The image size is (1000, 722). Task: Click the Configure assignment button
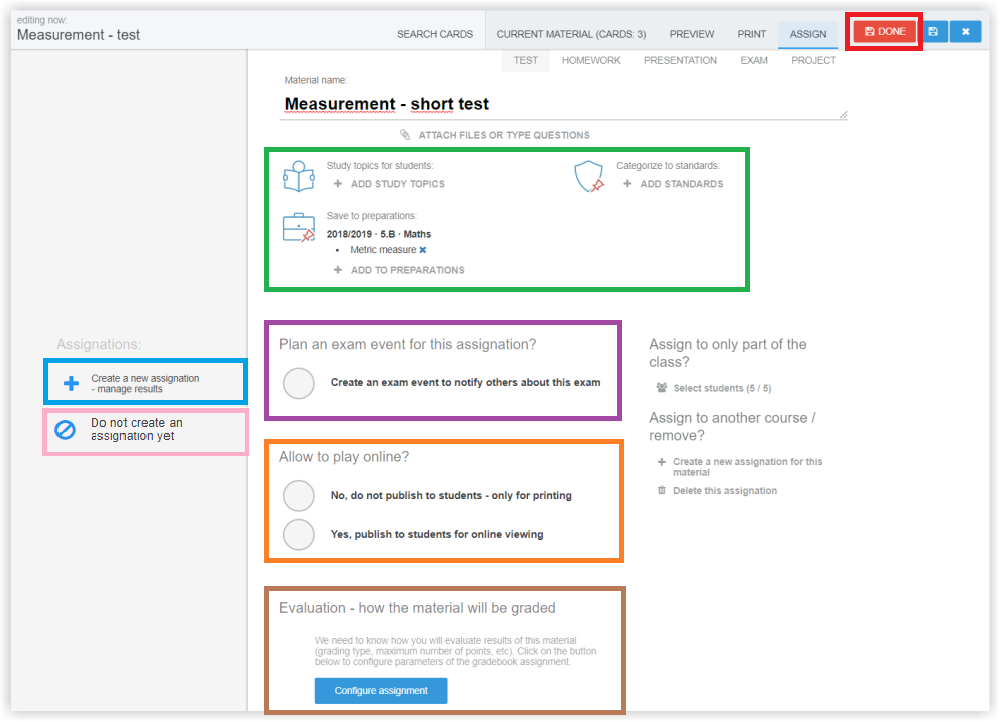click(381, 691)
